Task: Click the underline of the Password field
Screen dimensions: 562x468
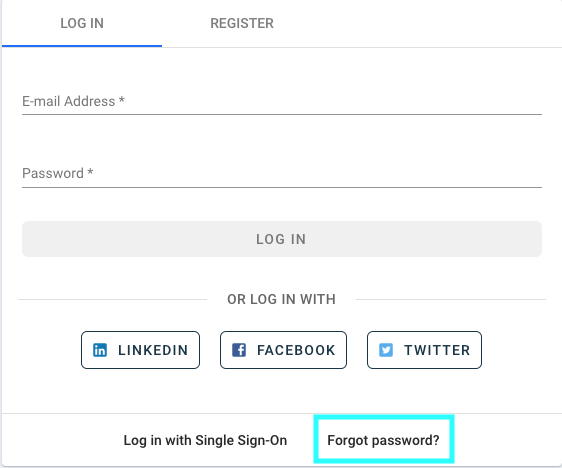Action: pyautogui.click(x=282, y=187)
